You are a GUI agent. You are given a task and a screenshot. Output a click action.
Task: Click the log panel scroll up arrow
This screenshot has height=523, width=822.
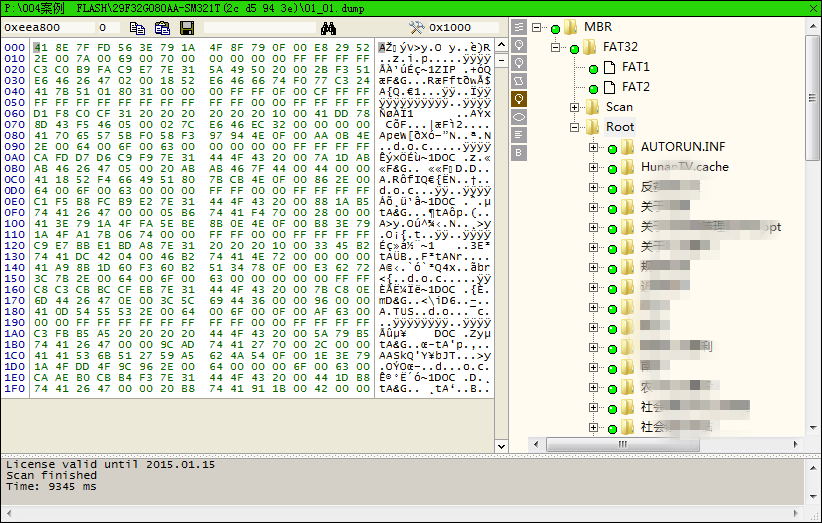pyautogui.click(x=813, y=467)
